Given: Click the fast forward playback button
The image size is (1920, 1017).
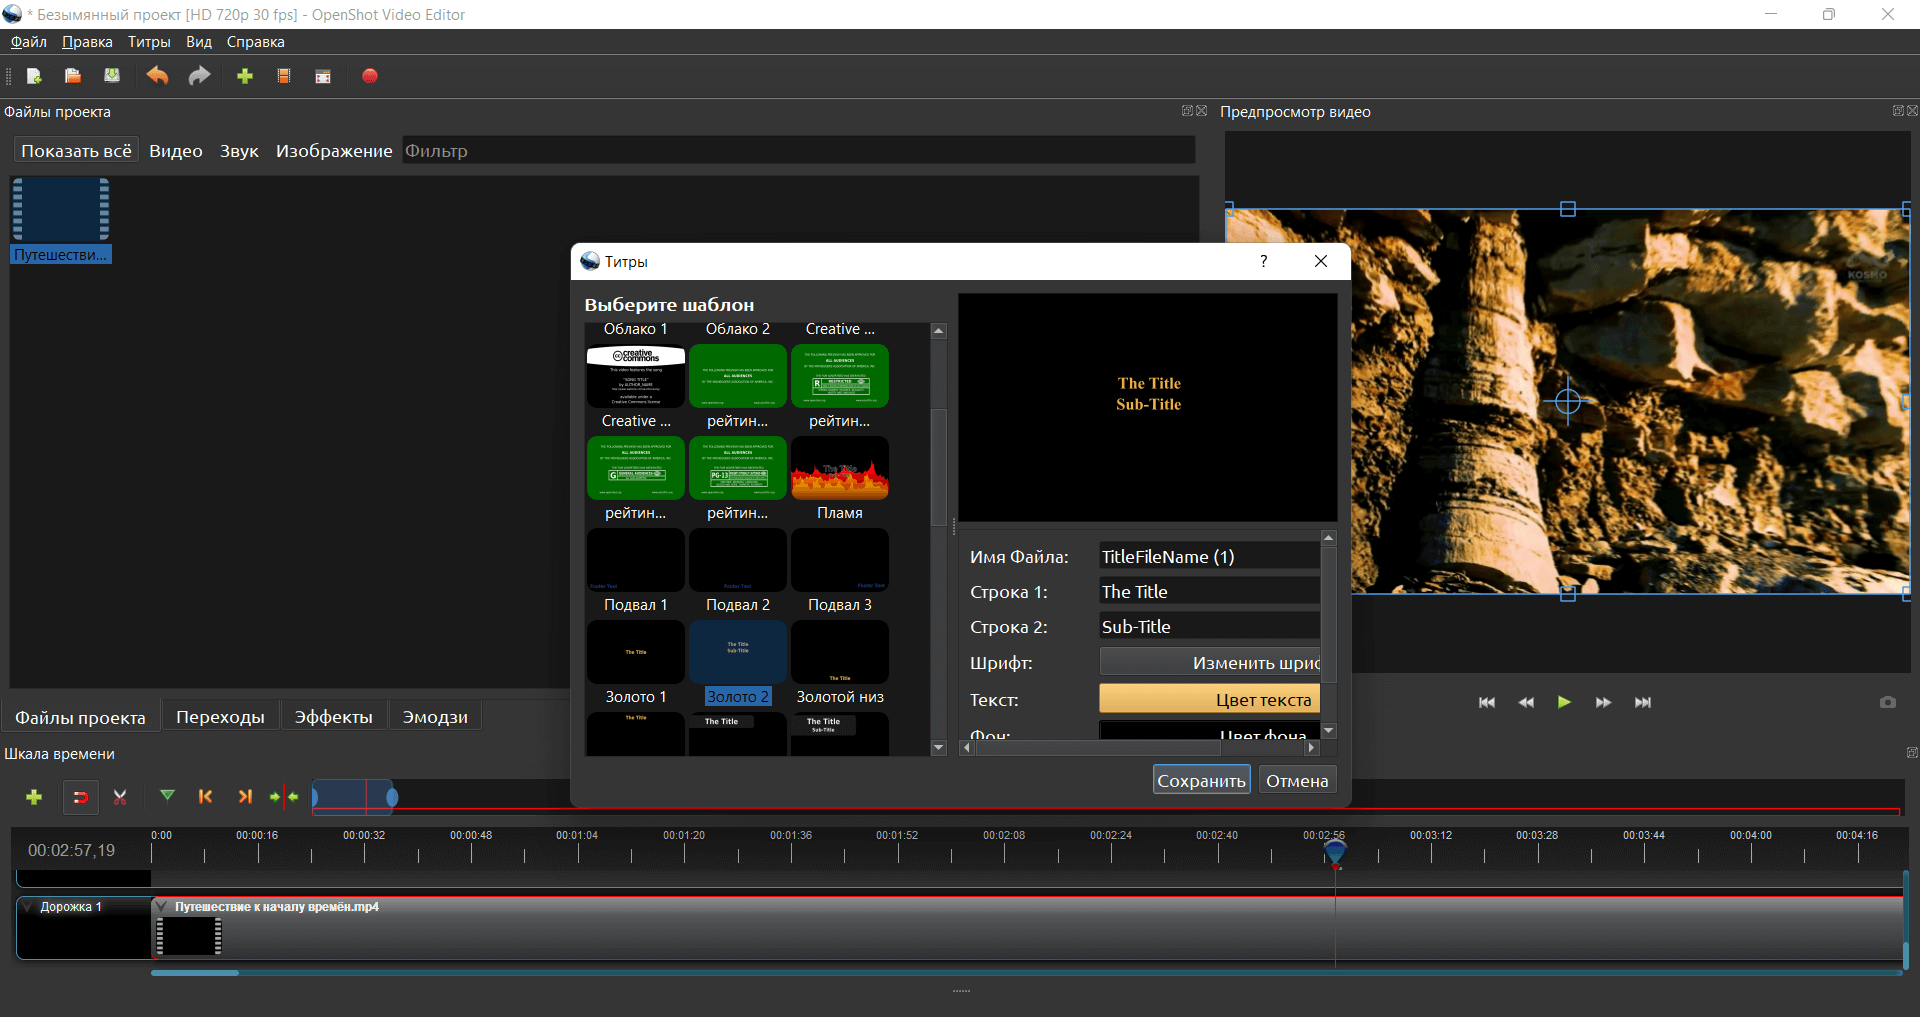Looking at the screenshot, I should (1603, 702).
